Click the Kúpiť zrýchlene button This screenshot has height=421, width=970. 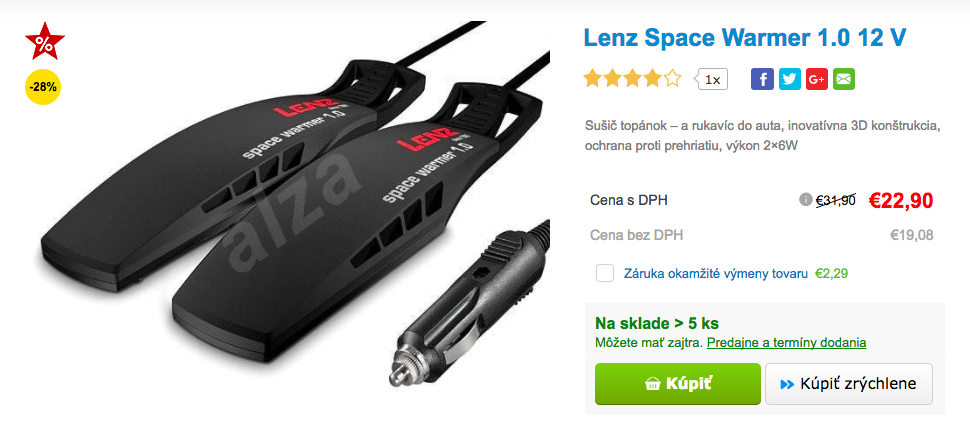849,384
